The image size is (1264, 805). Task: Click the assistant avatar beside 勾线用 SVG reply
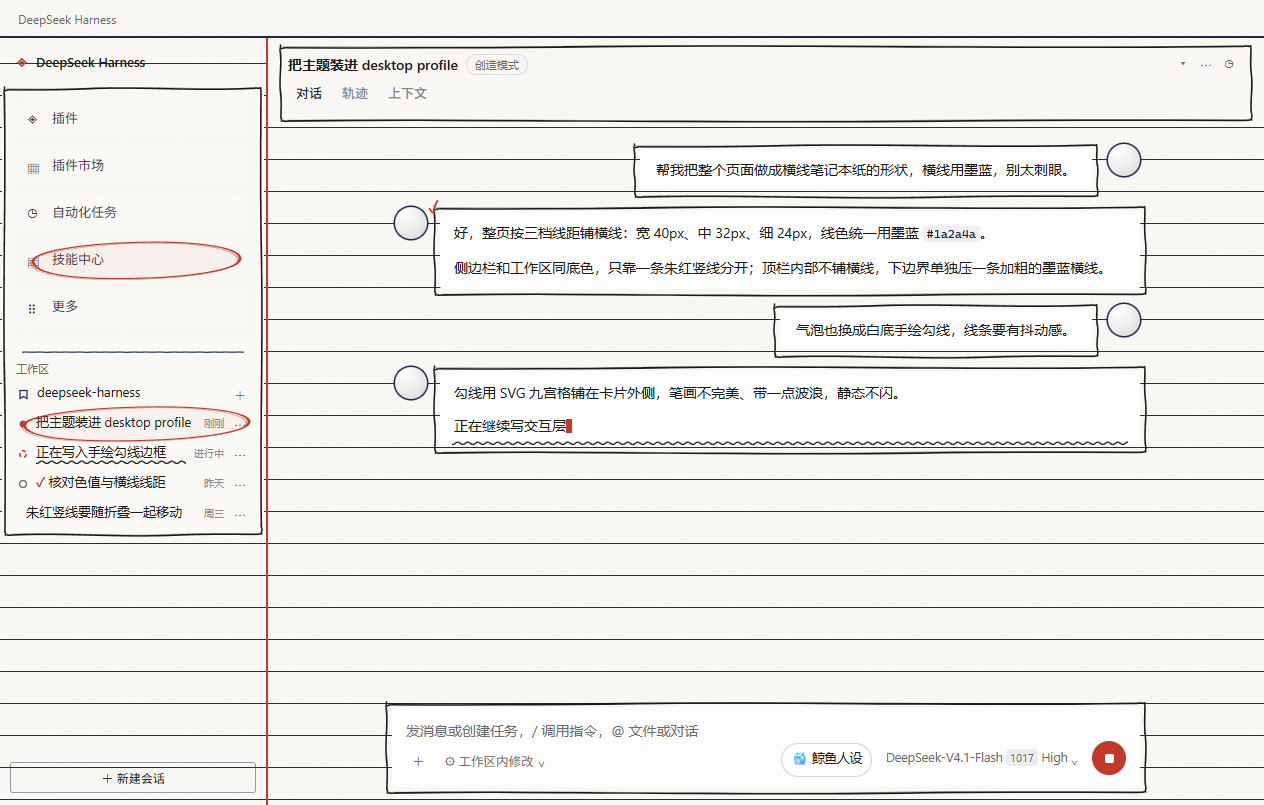click(x=411, y=383)
